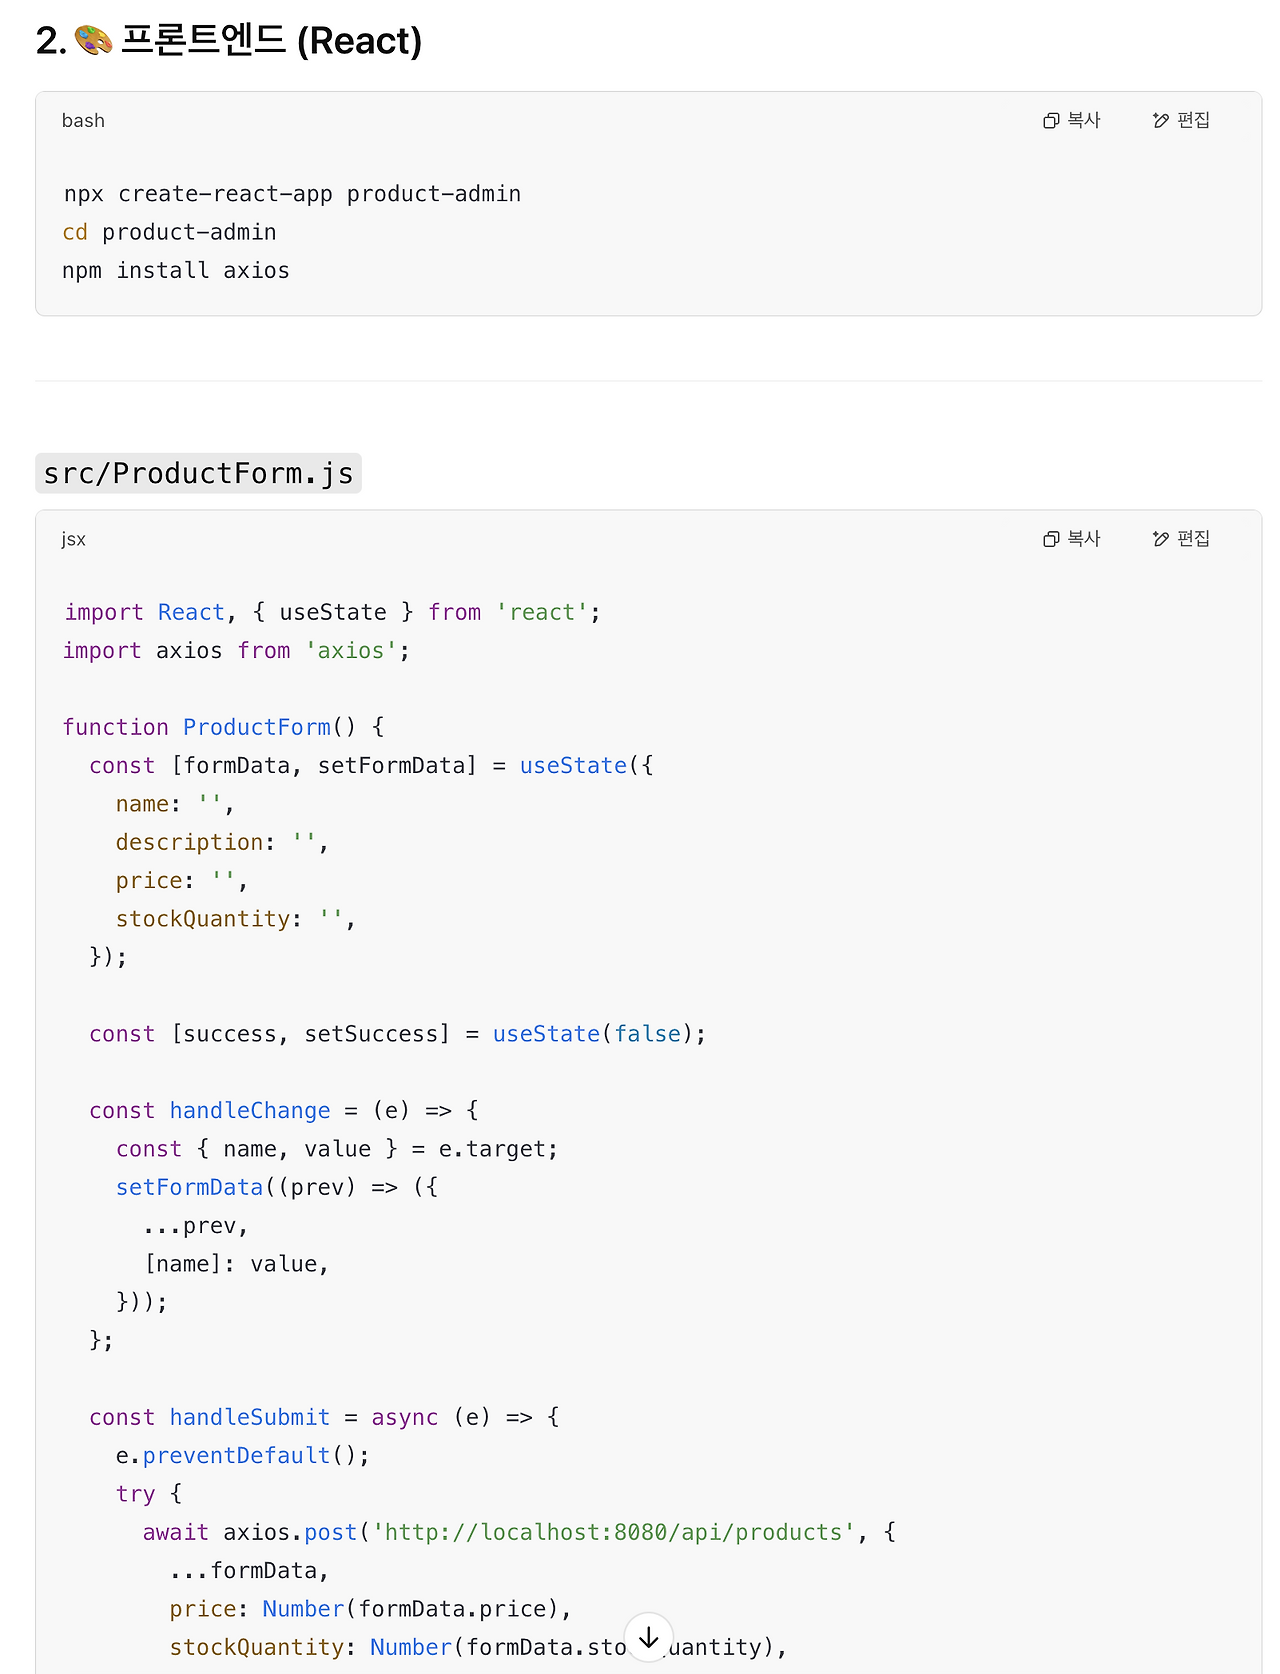Click the npm install axios line

pyautogui.click(x=176, y=271)
